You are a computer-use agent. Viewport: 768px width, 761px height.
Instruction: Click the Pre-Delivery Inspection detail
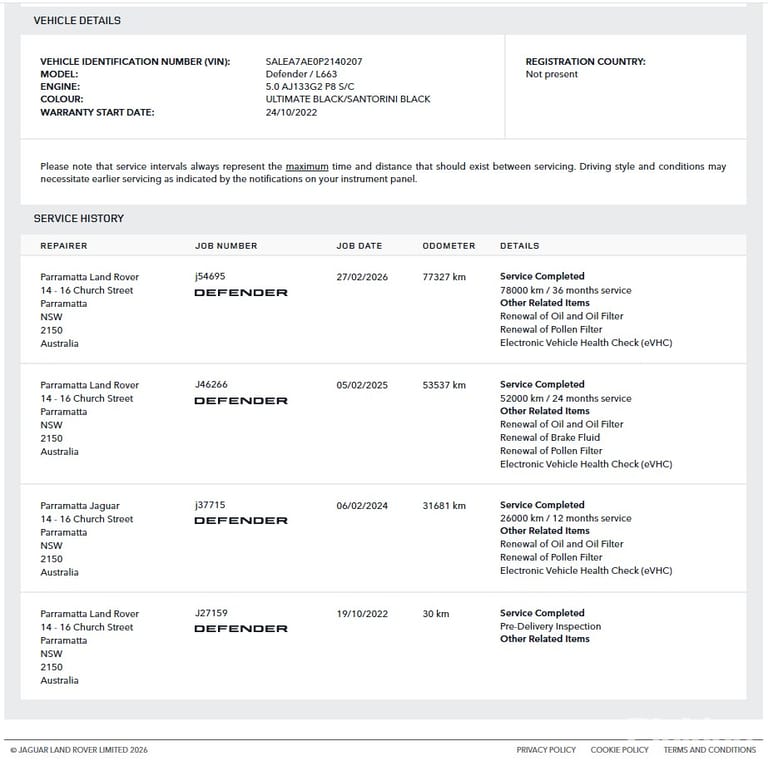tap(551, 626)
